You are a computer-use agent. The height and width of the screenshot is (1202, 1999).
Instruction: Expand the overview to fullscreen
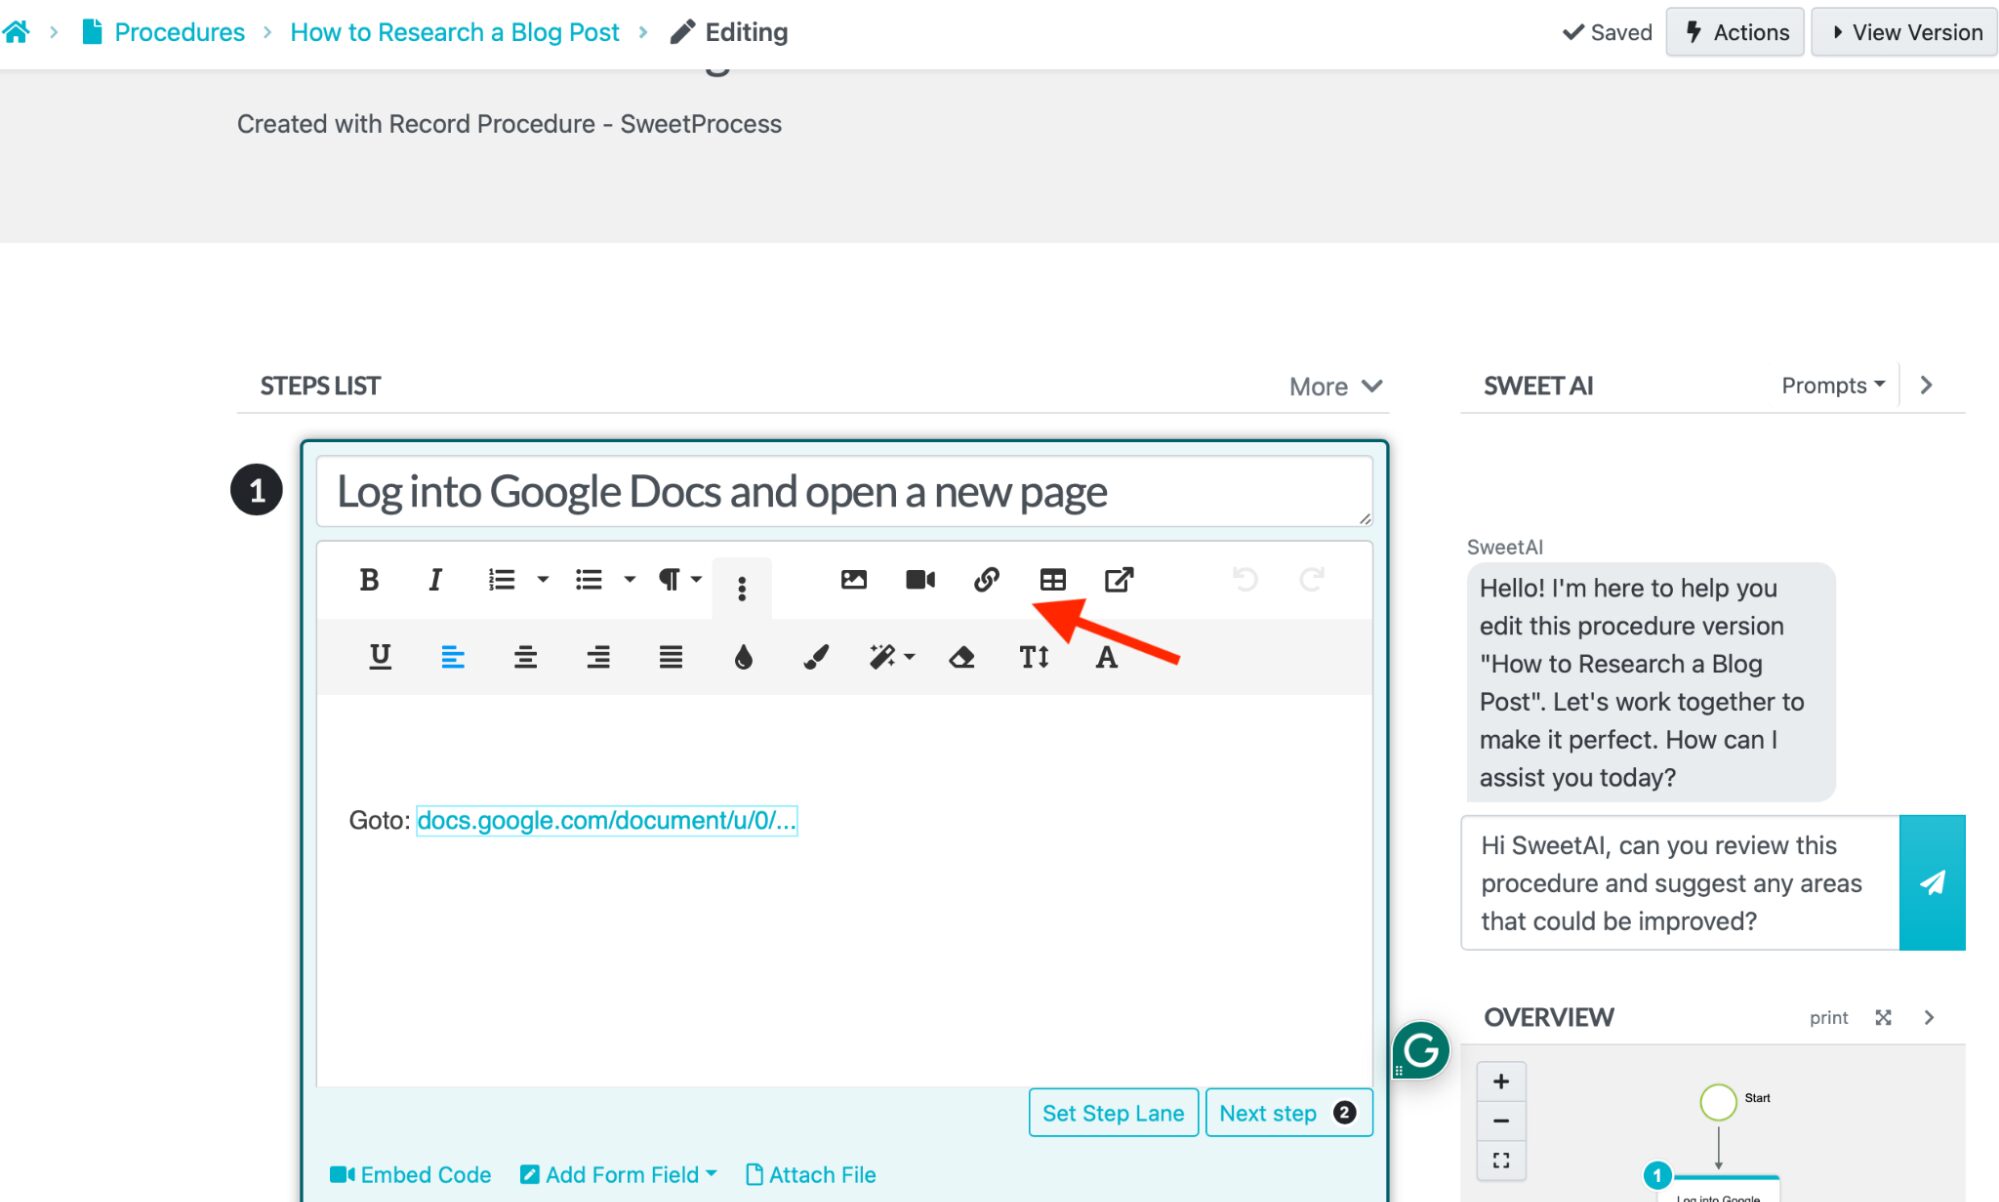(x=1883, y=1017)
